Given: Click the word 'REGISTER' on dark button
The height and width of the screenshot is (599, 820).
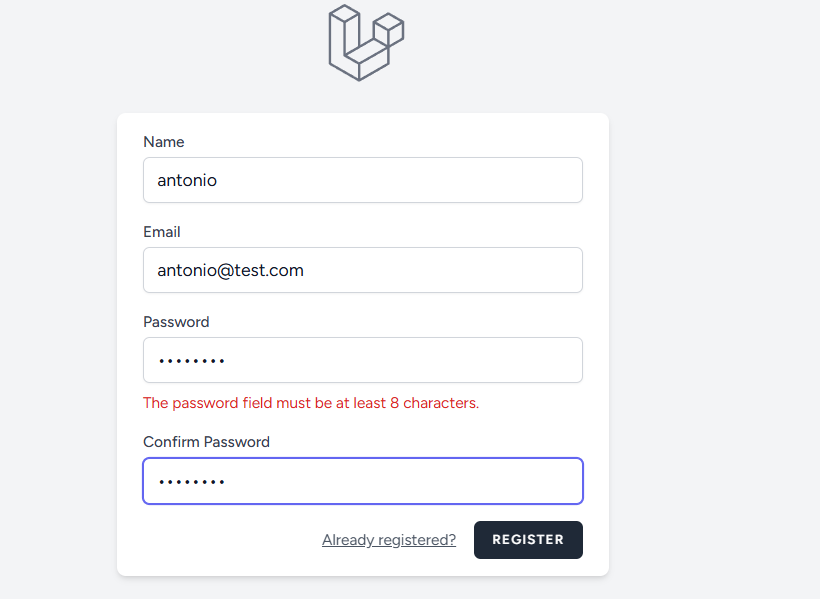Looking at the screenshot, I should 528,540.
